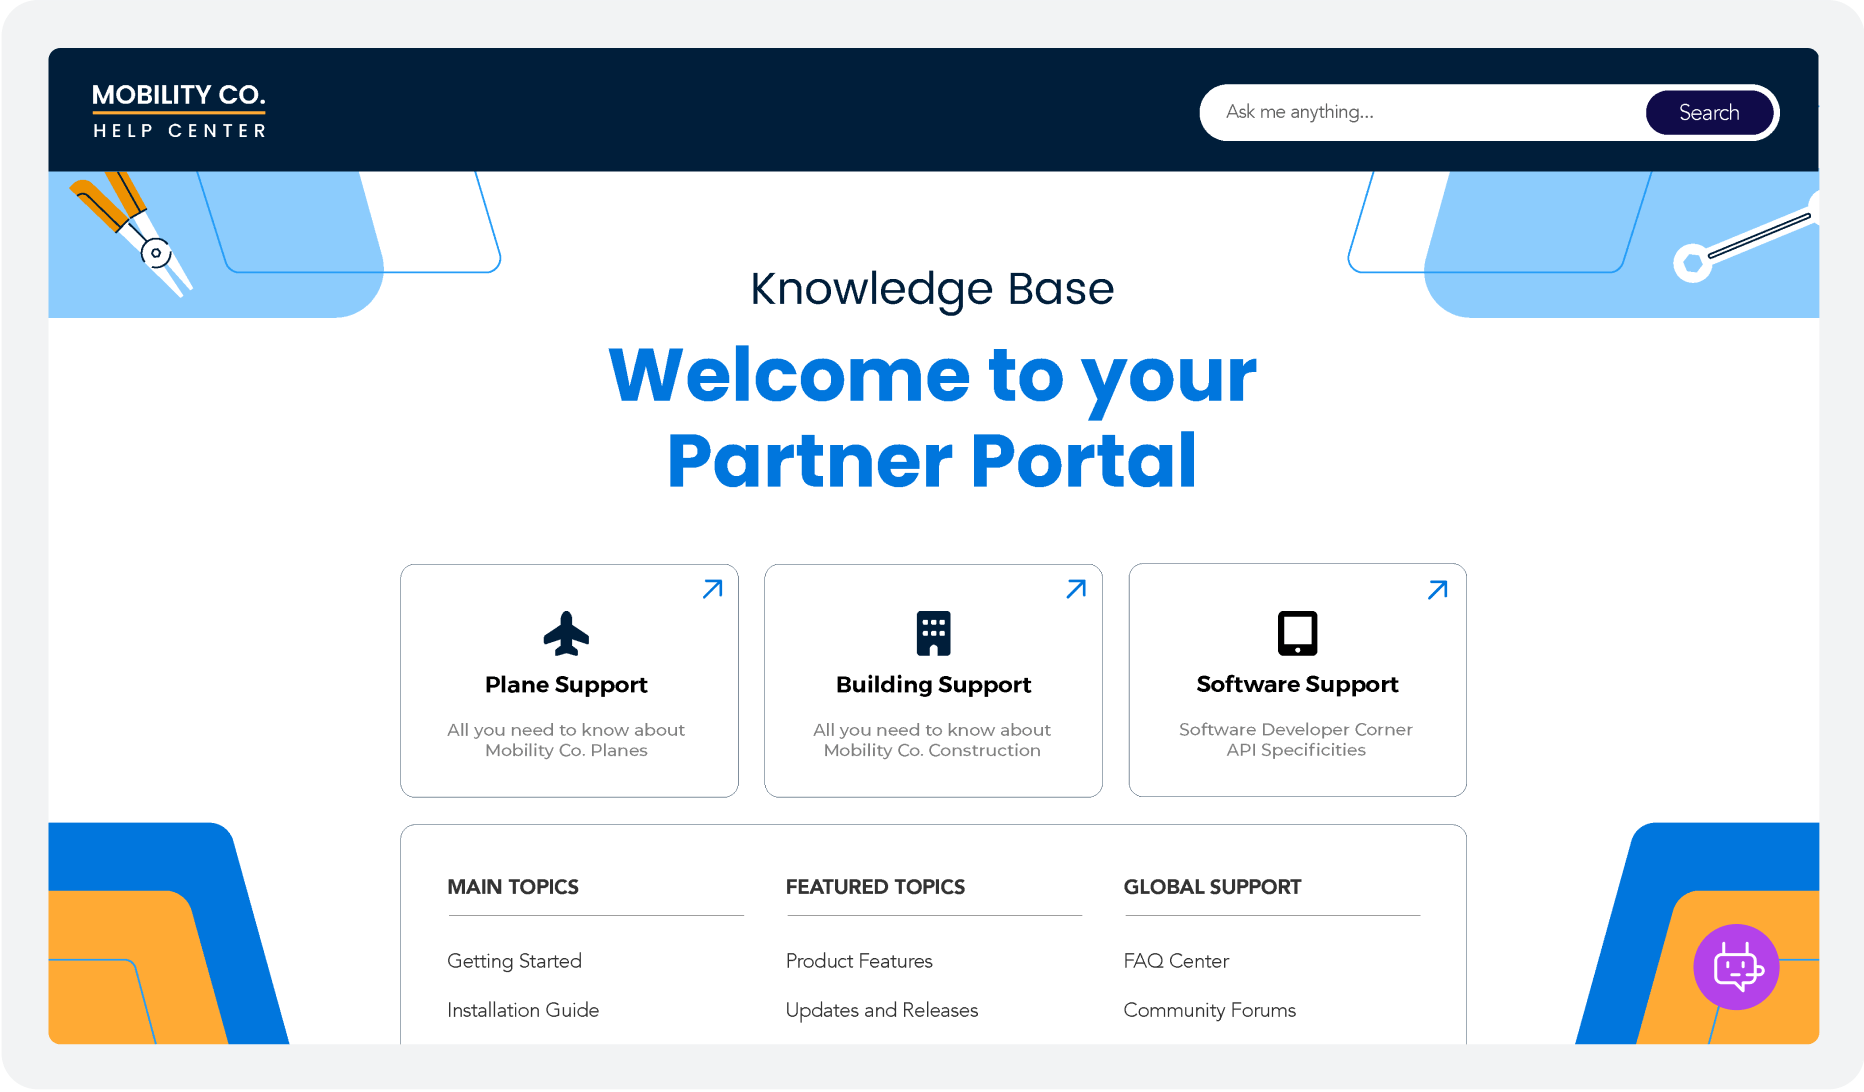Viewport: 1864px width, 1092px height.
Task: Click Plane Support card's arrow icon
Action: click(712, 589)
